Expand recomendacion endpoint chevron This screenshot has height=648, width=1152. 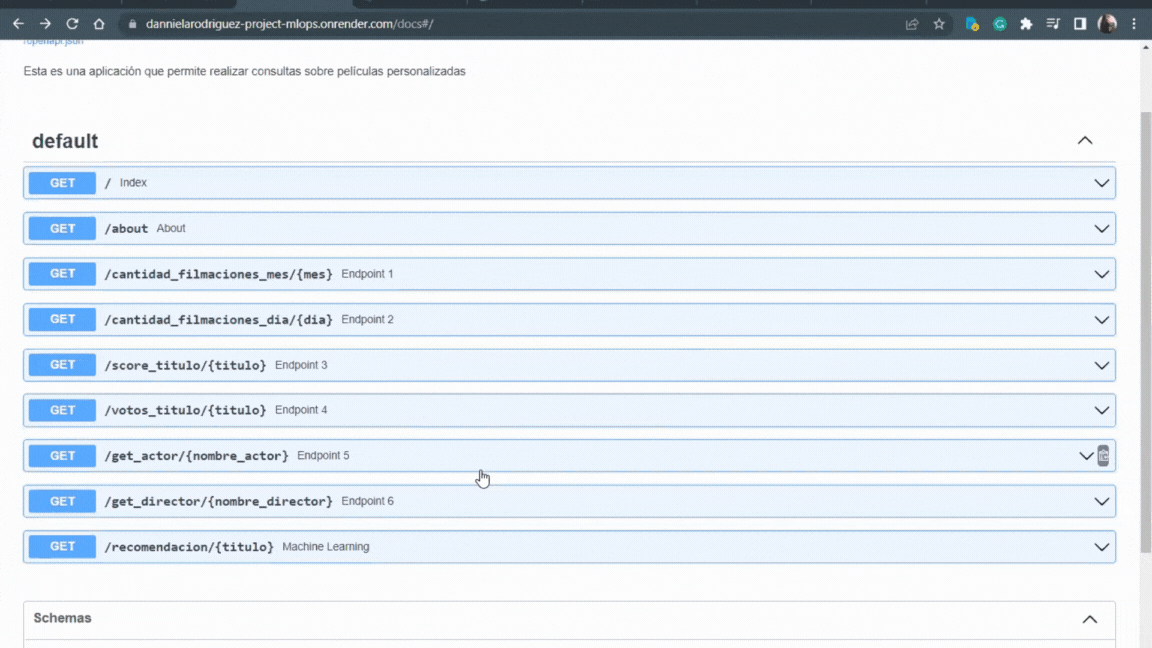[1101, 547]
